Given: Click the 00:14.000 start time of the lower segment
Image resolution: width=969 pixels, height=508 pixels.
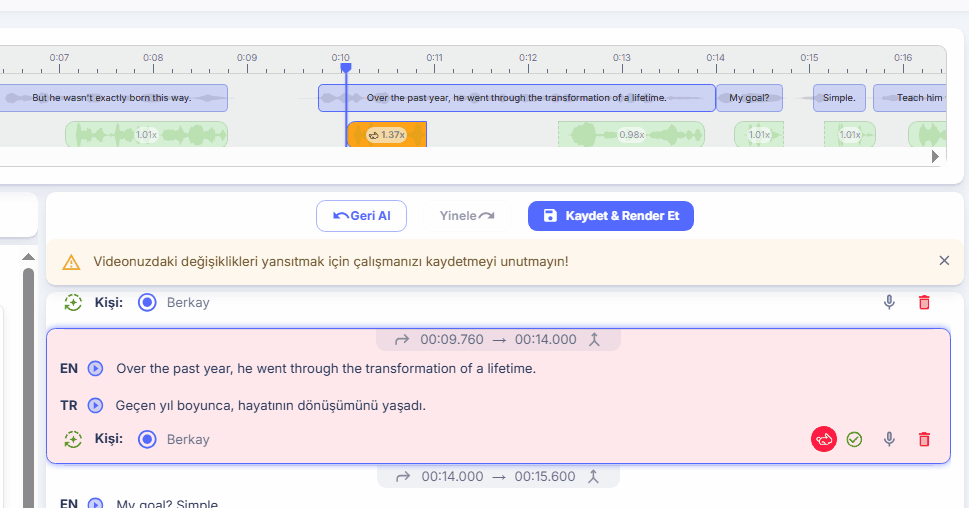Looking at the screenshot, I should pyautogui.click(x=452, y=476).
